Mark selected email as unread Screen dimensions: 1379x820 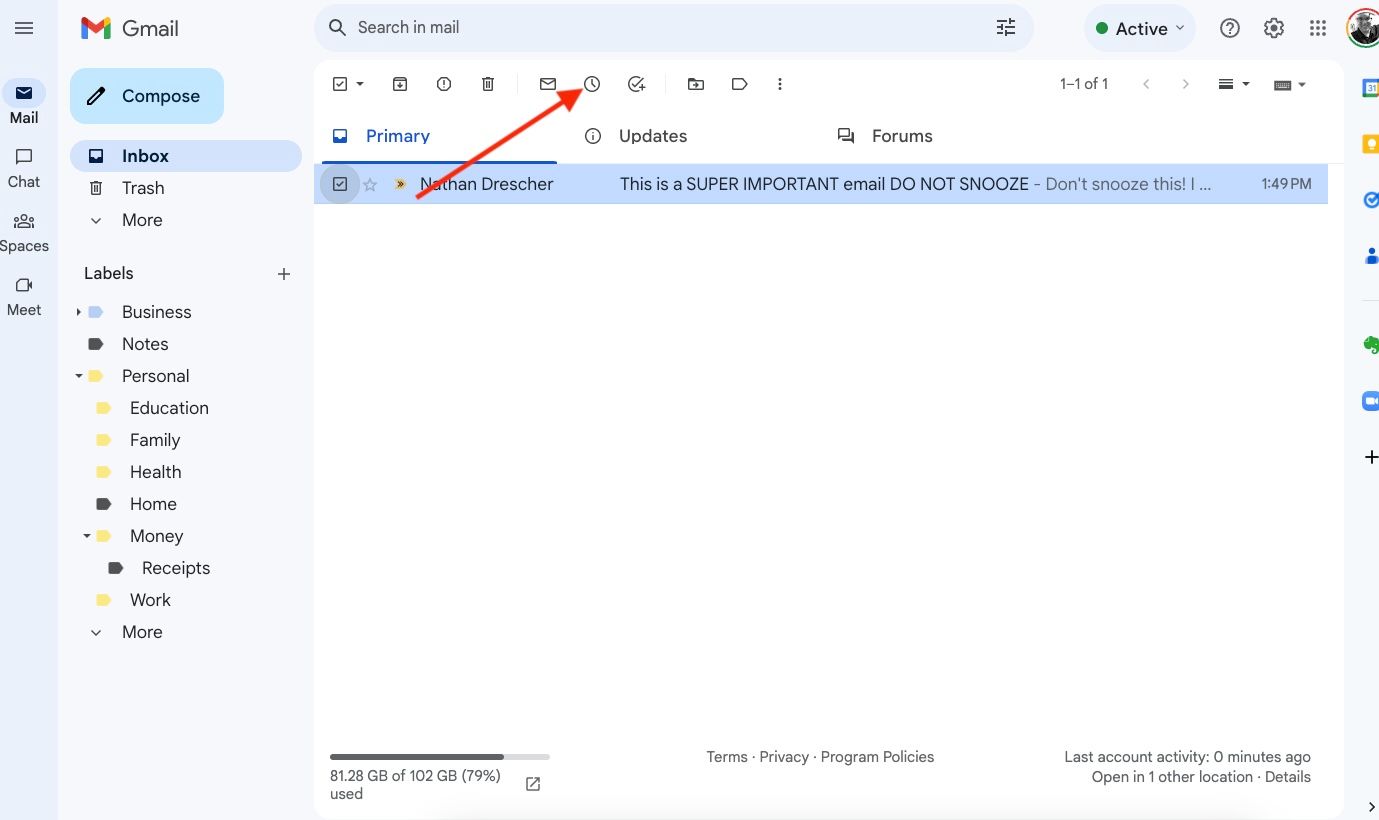(548, 84)
